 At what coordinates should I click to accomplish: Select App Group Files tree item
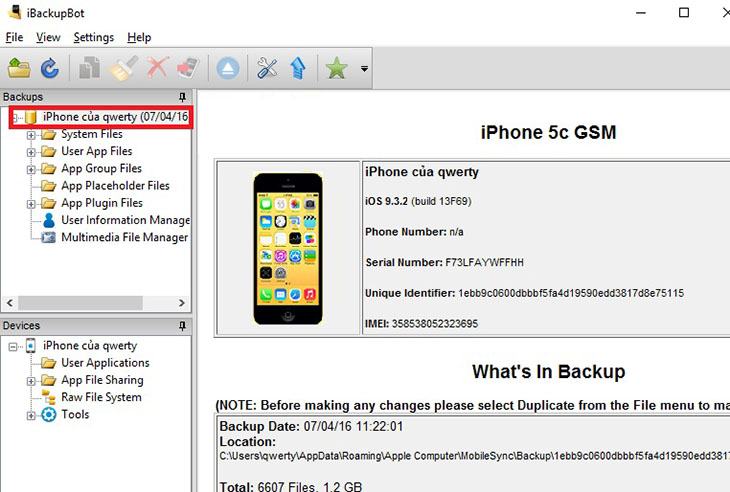(x=101, y=168)
